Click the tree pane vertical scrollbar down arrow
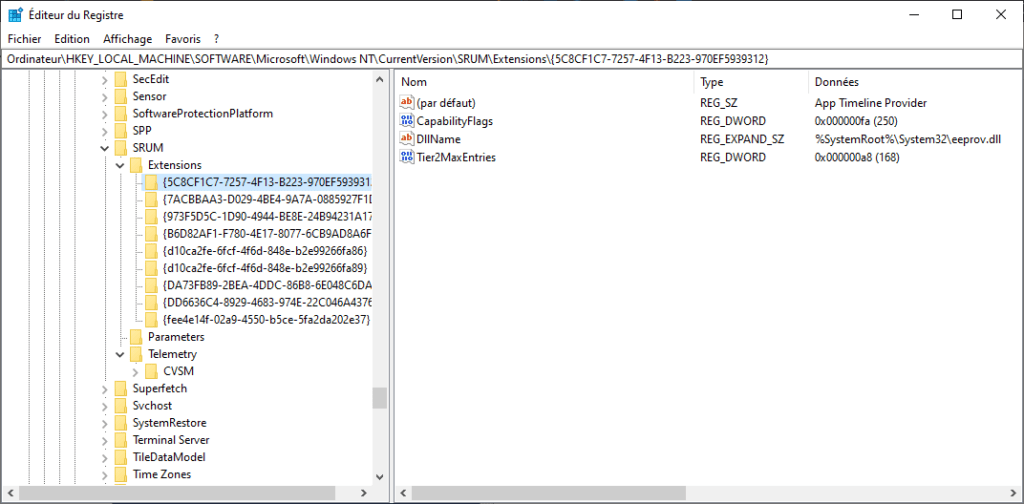The height and width of the screenshot is (504, 1024). [x=379, y=477]
